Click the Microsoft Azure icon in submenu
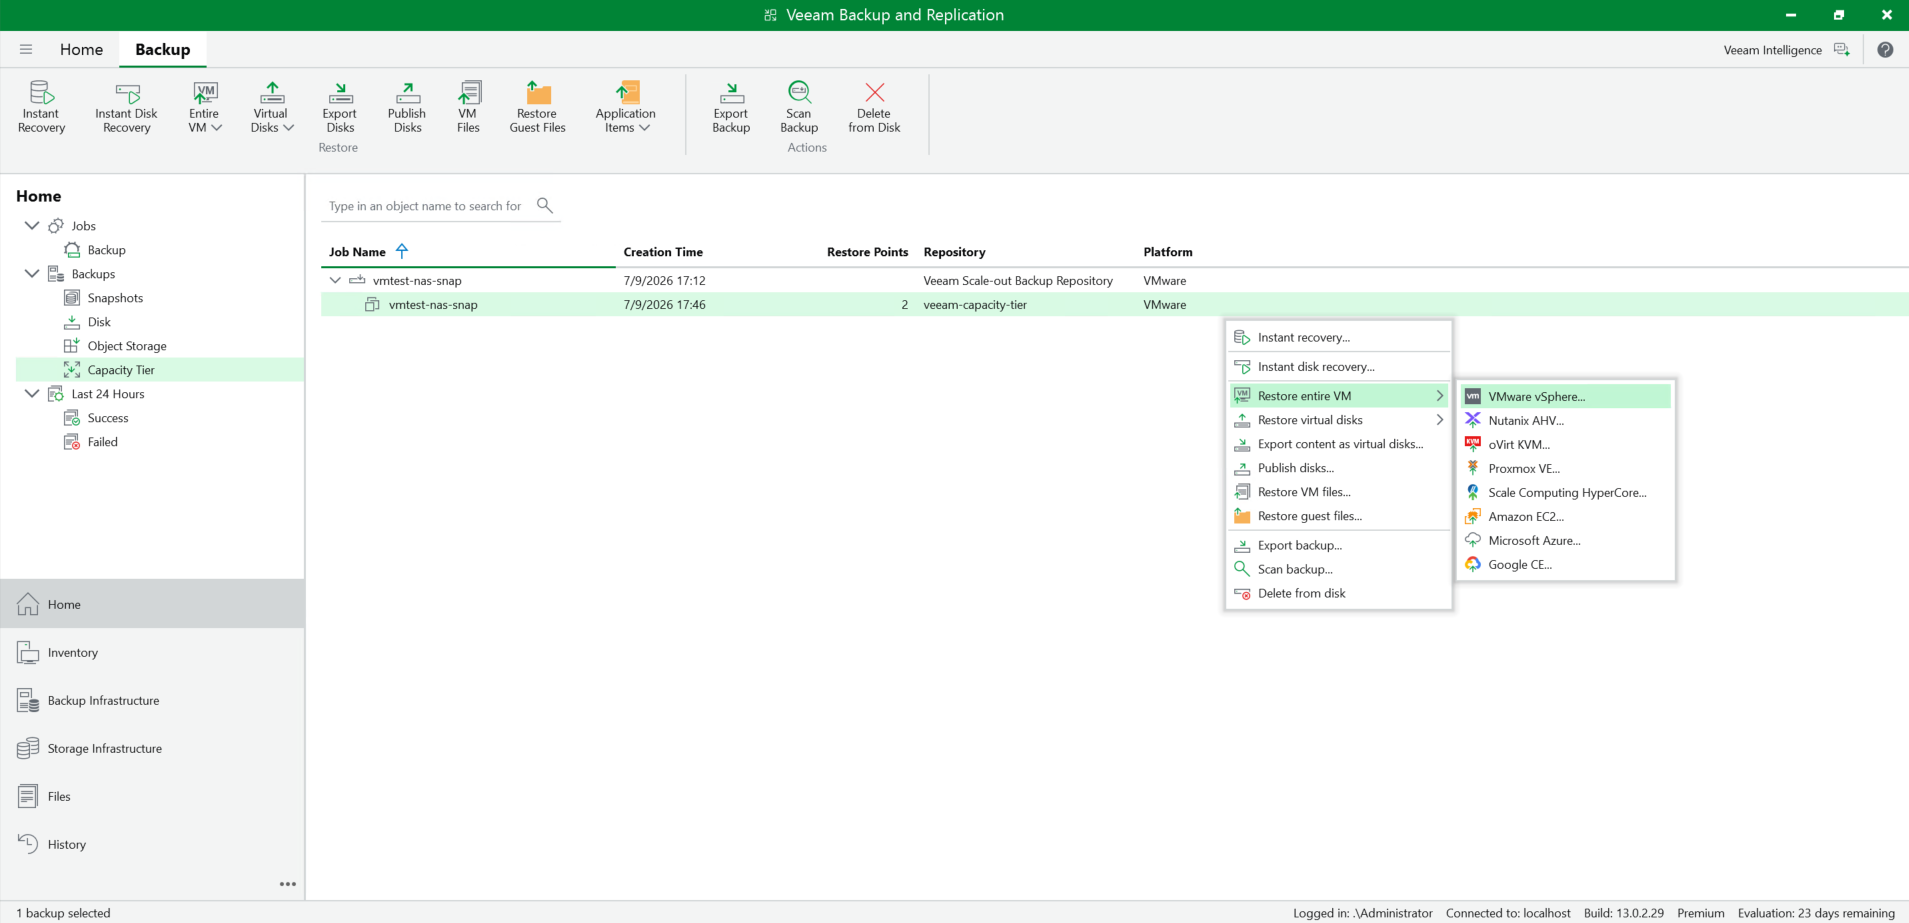 click(x=1473, y=540)
